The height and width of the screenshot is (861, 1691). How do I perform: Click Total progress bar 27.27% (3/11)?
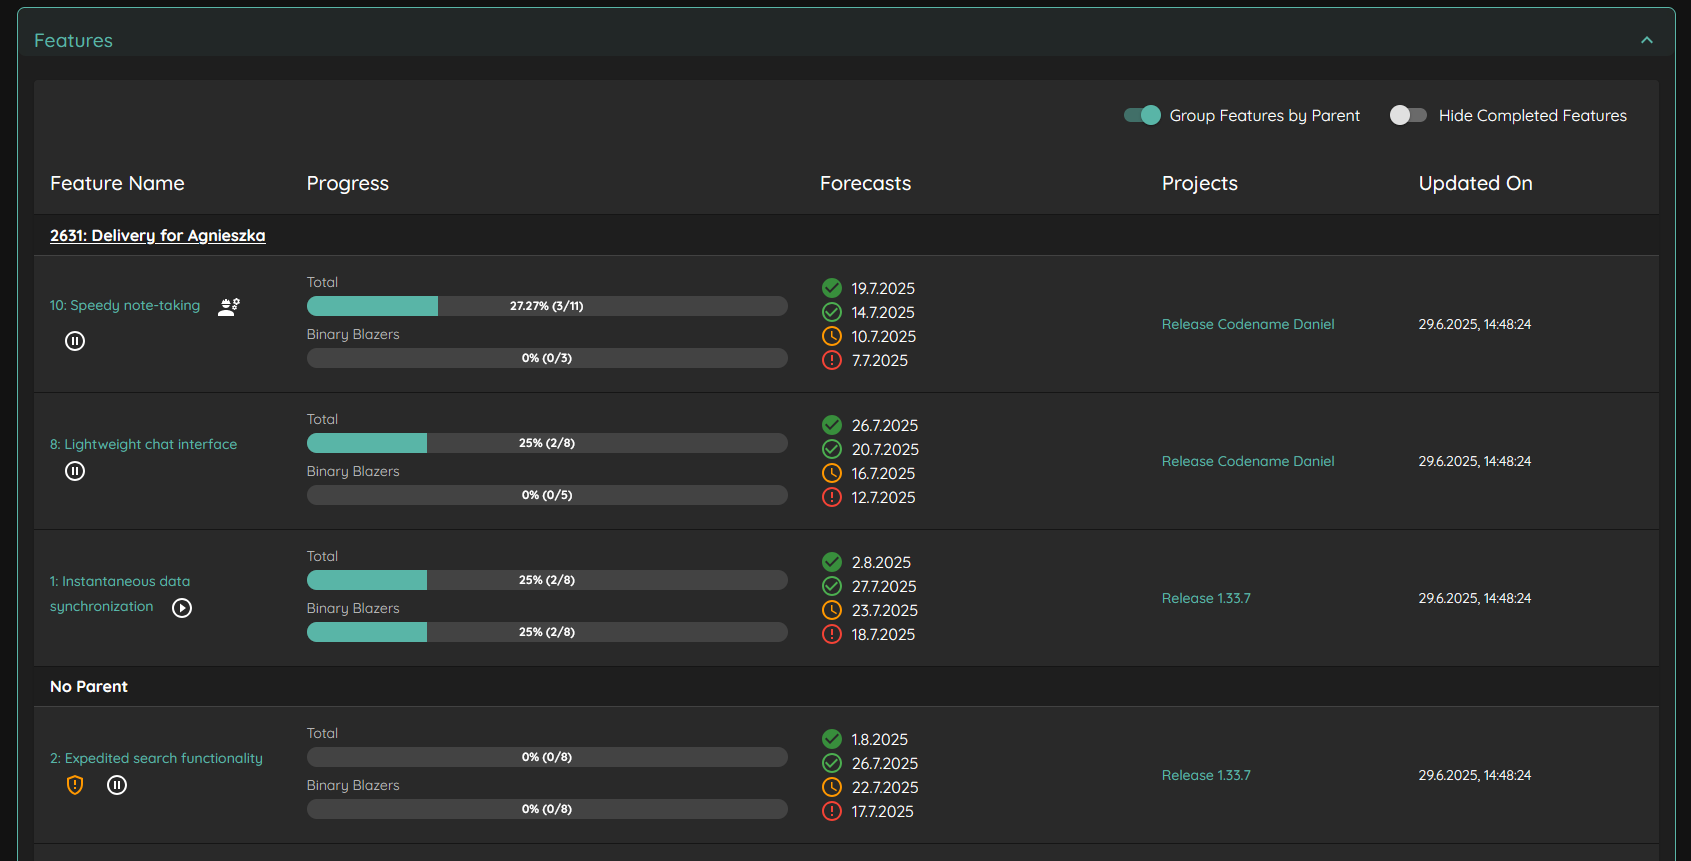coord(547,306)
